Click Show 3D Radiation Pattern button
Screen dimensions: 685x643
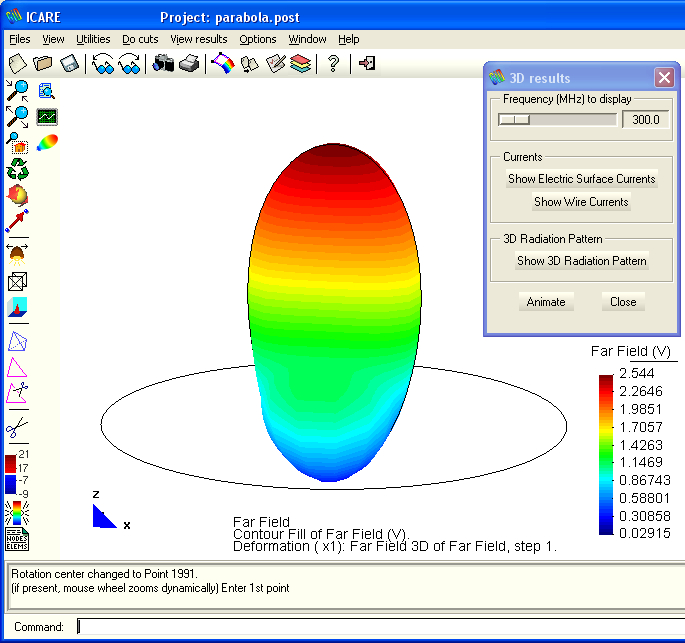[x=581, y=261]
